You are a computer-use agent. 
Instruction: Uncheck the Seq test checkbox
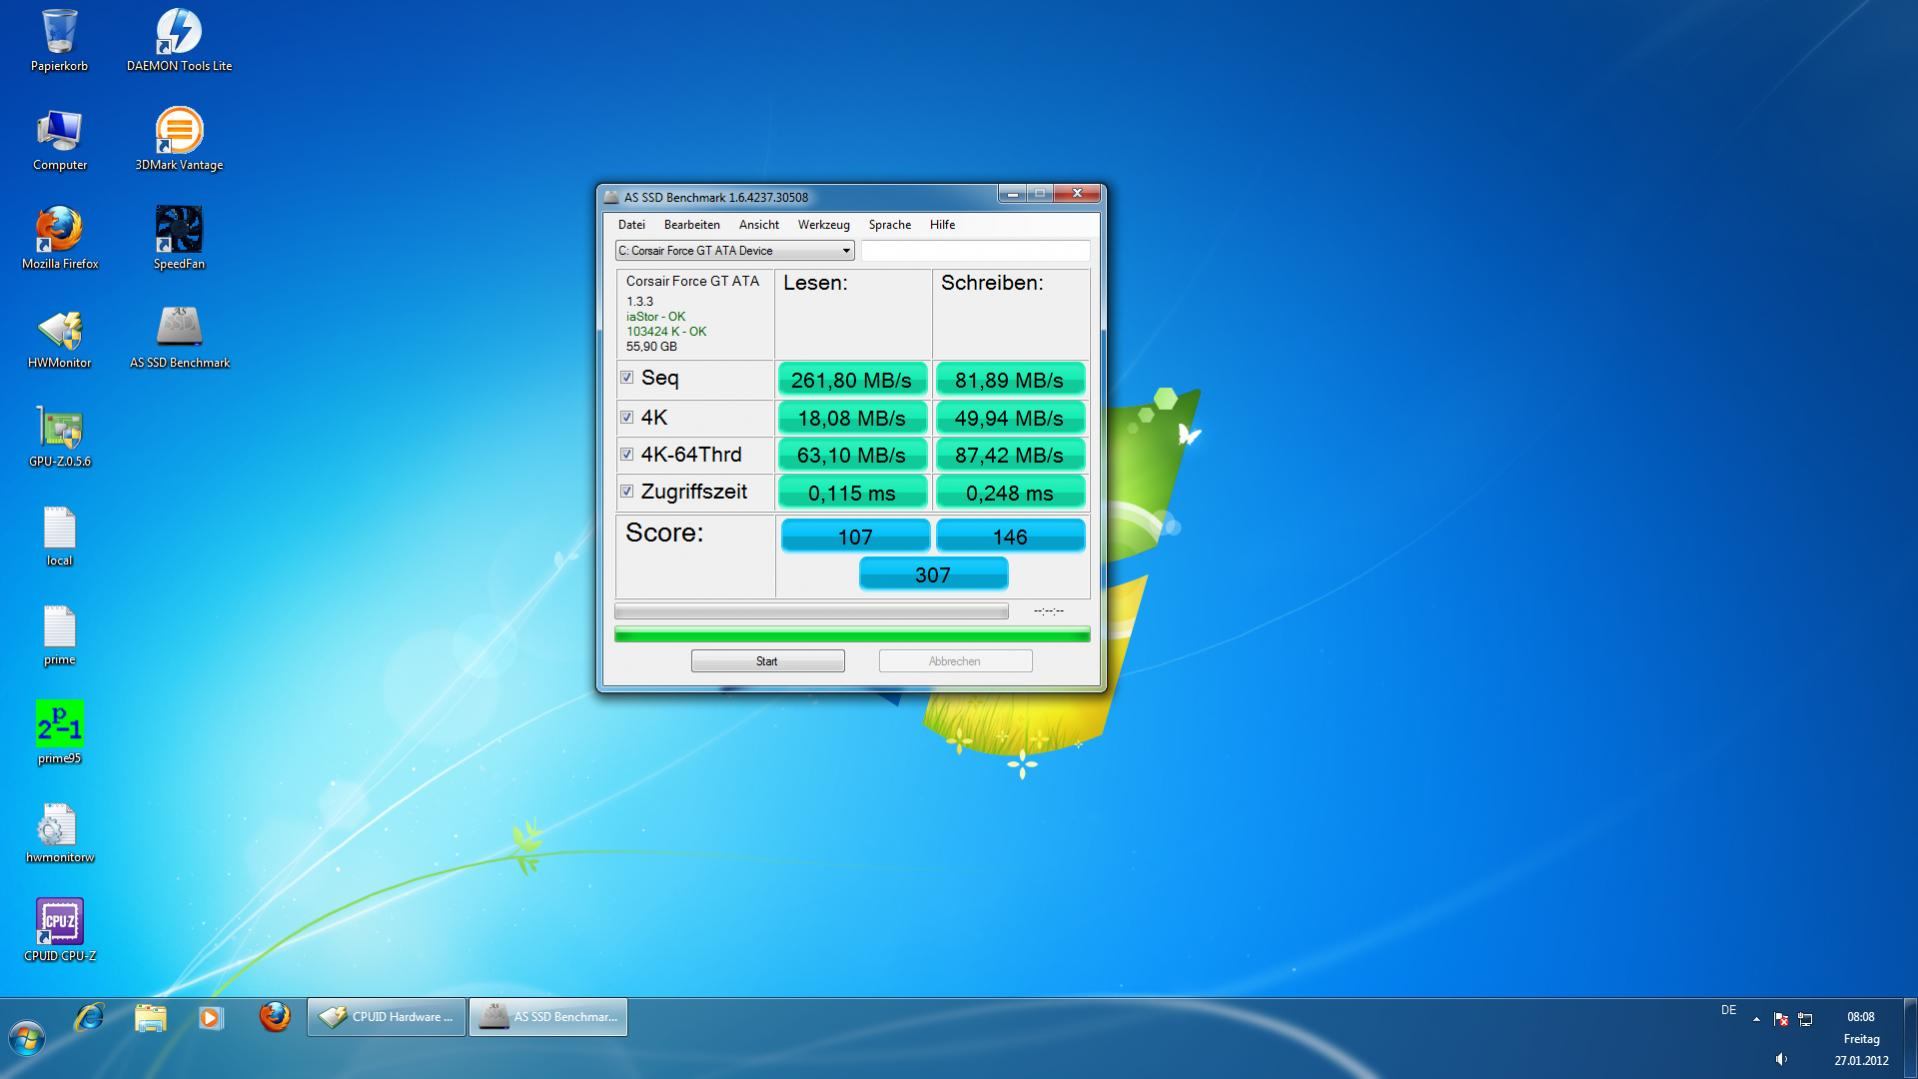627,378
